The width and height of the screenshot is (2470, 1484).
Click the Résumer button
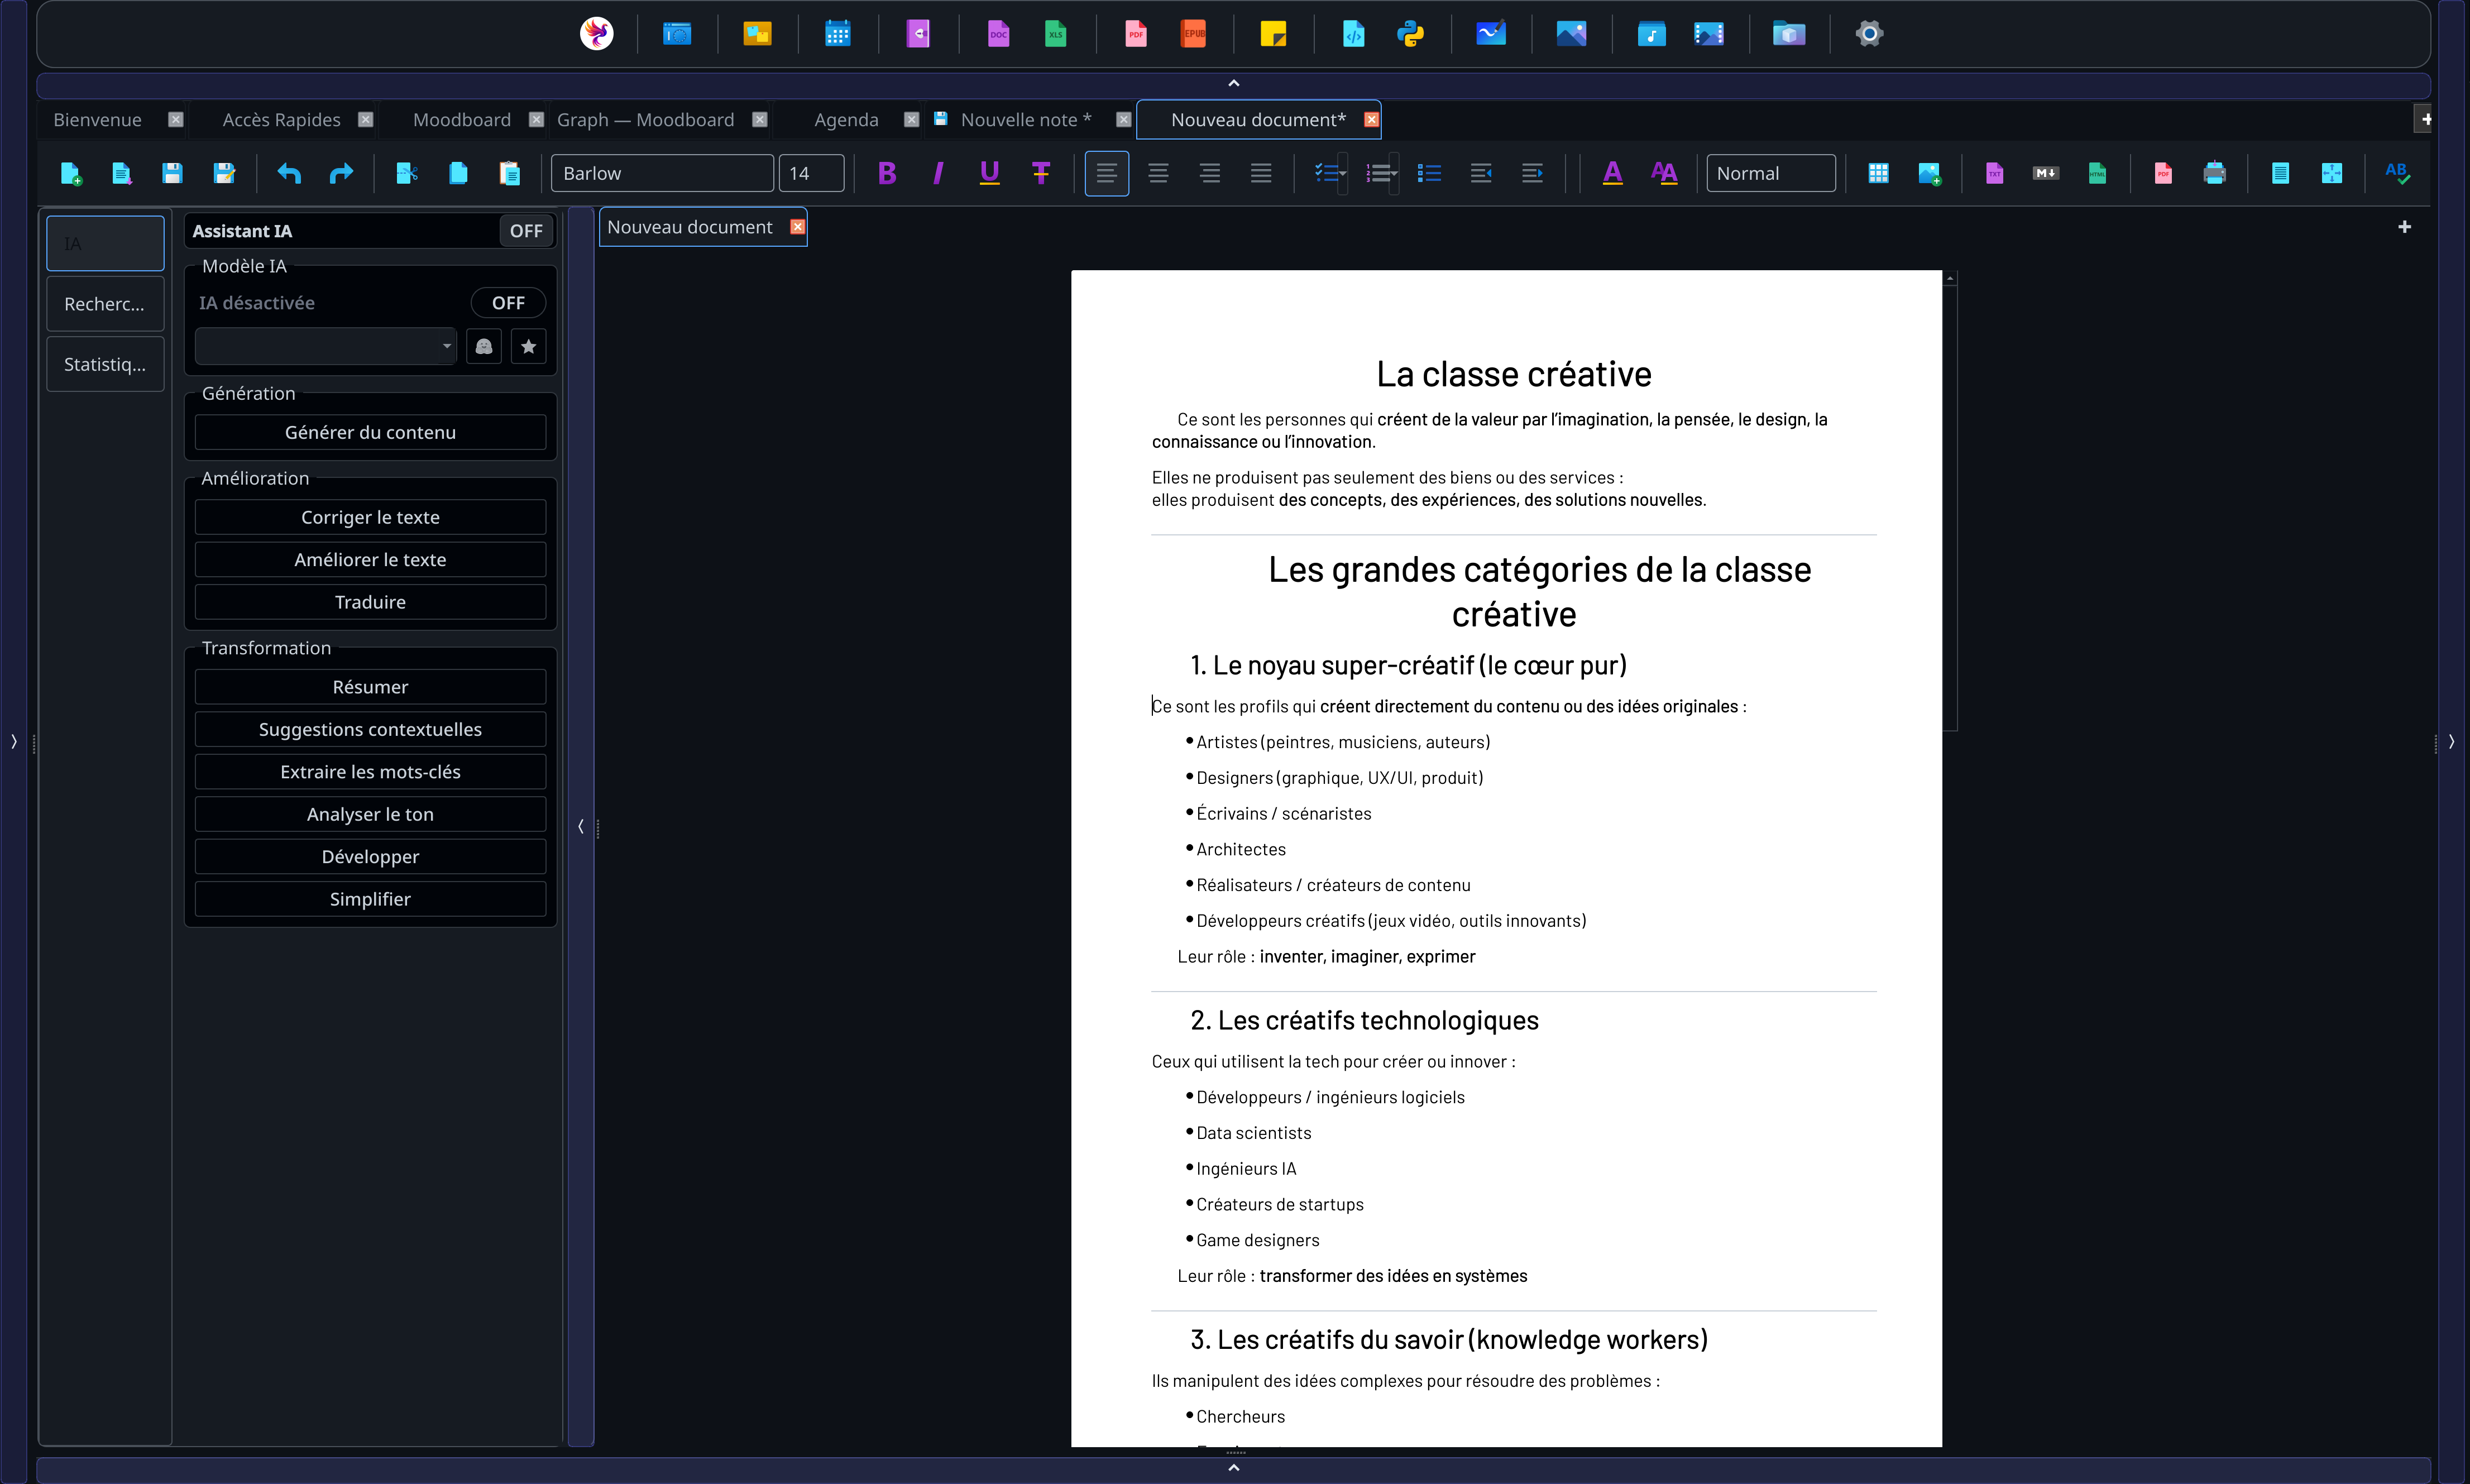[370, 687]
